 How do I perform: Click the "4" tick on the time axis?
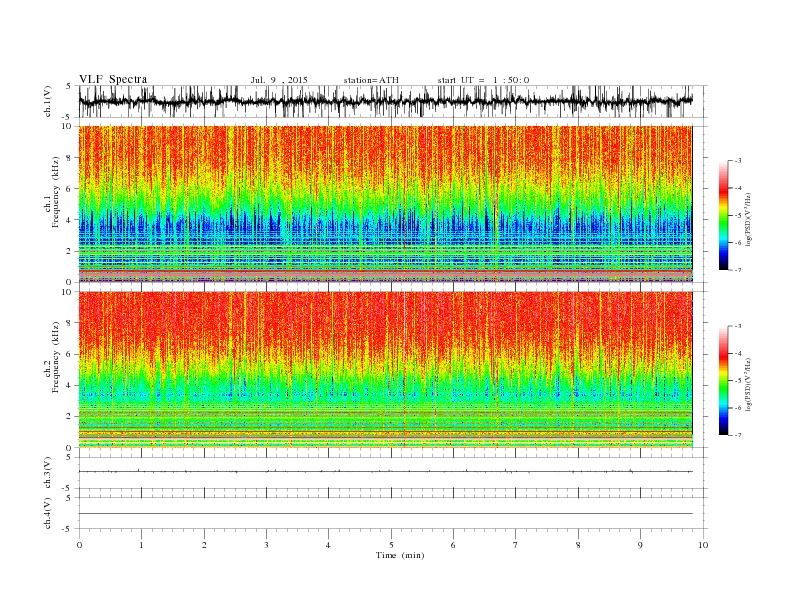328,545
